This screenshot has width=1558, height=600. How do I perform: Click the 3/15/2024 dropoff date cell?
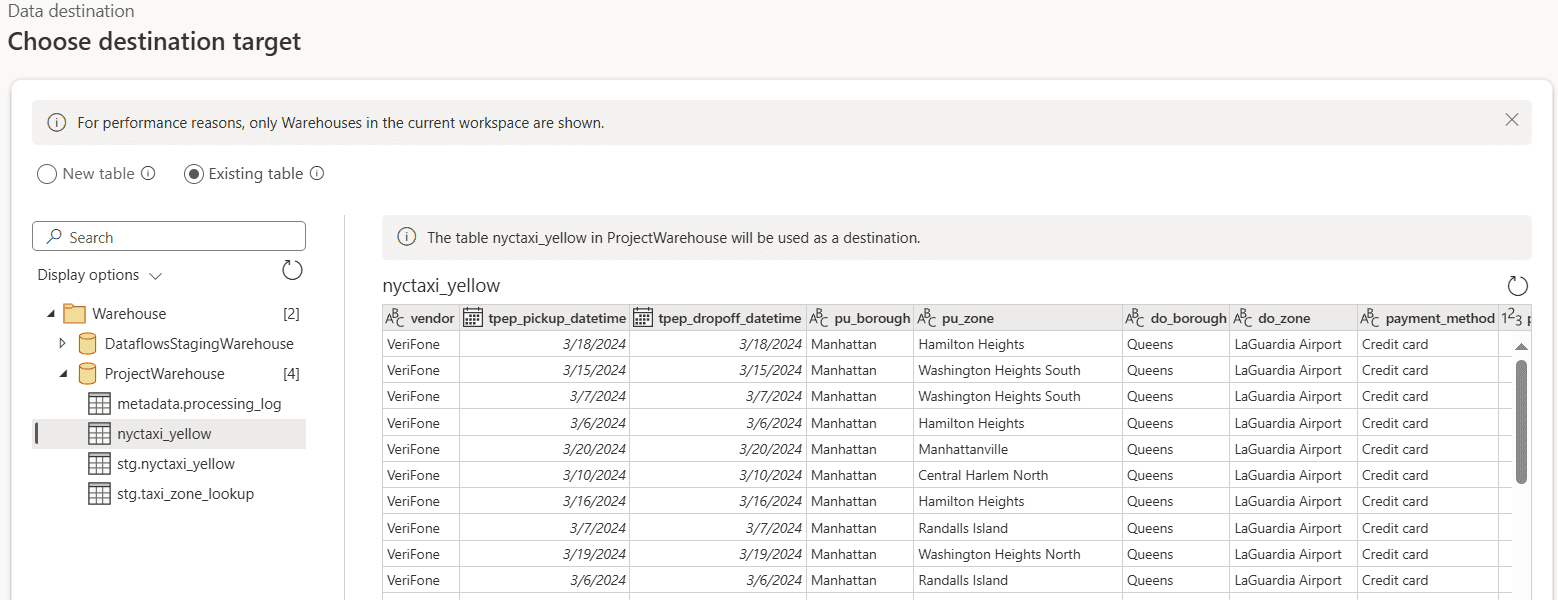[718, 370]
